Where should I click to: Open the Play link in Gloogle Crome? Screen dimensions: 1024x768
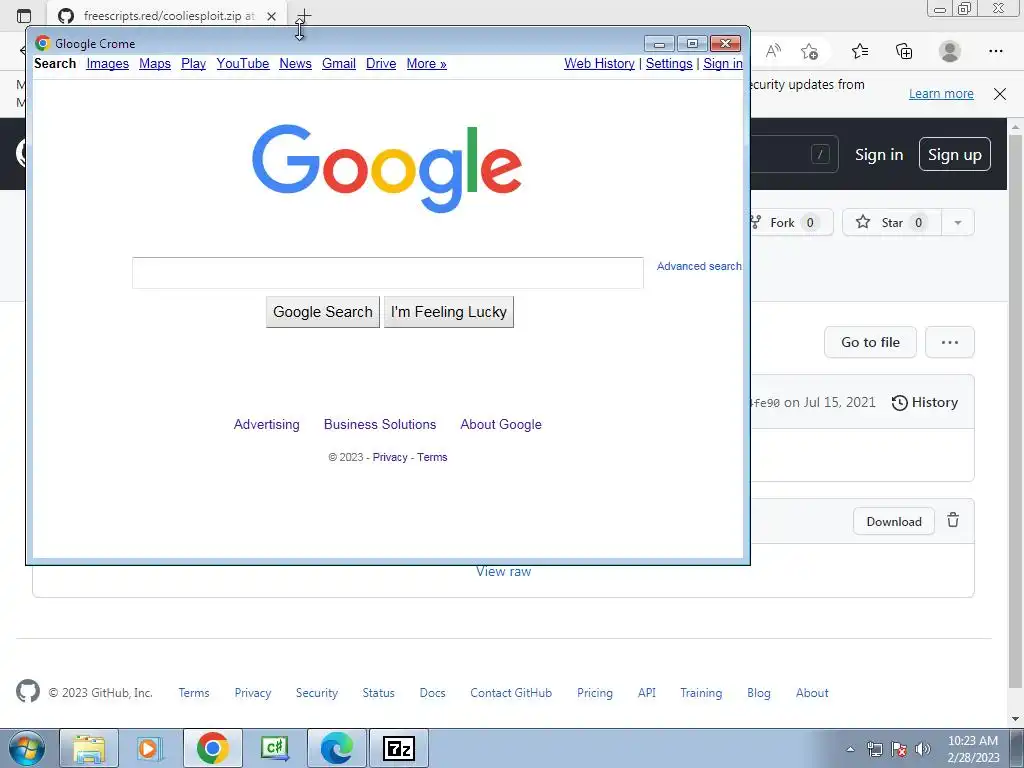click(x=193, y=63)
